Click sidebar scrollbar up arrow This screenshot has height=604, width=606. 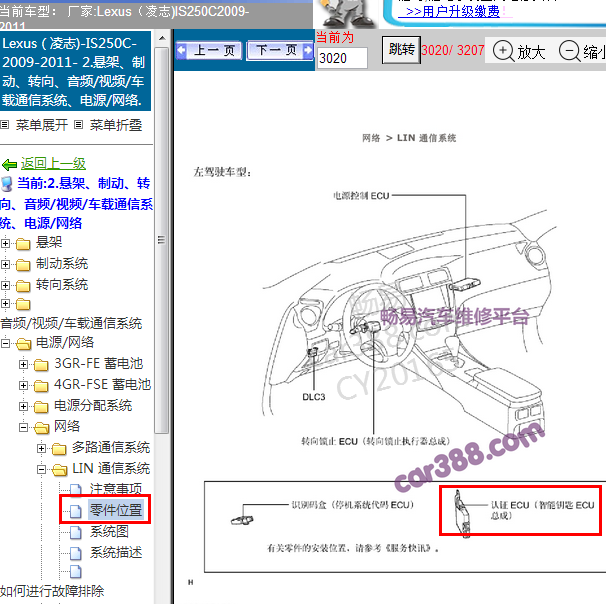coord(162,38)
